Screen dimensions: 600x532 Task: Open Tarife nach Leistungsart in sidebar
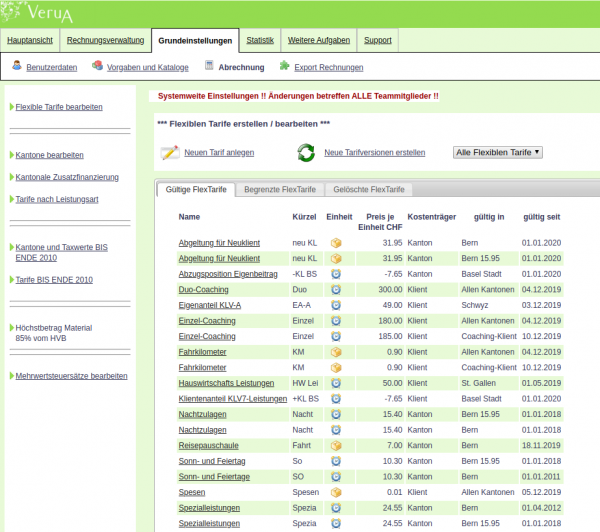[57, 199]
